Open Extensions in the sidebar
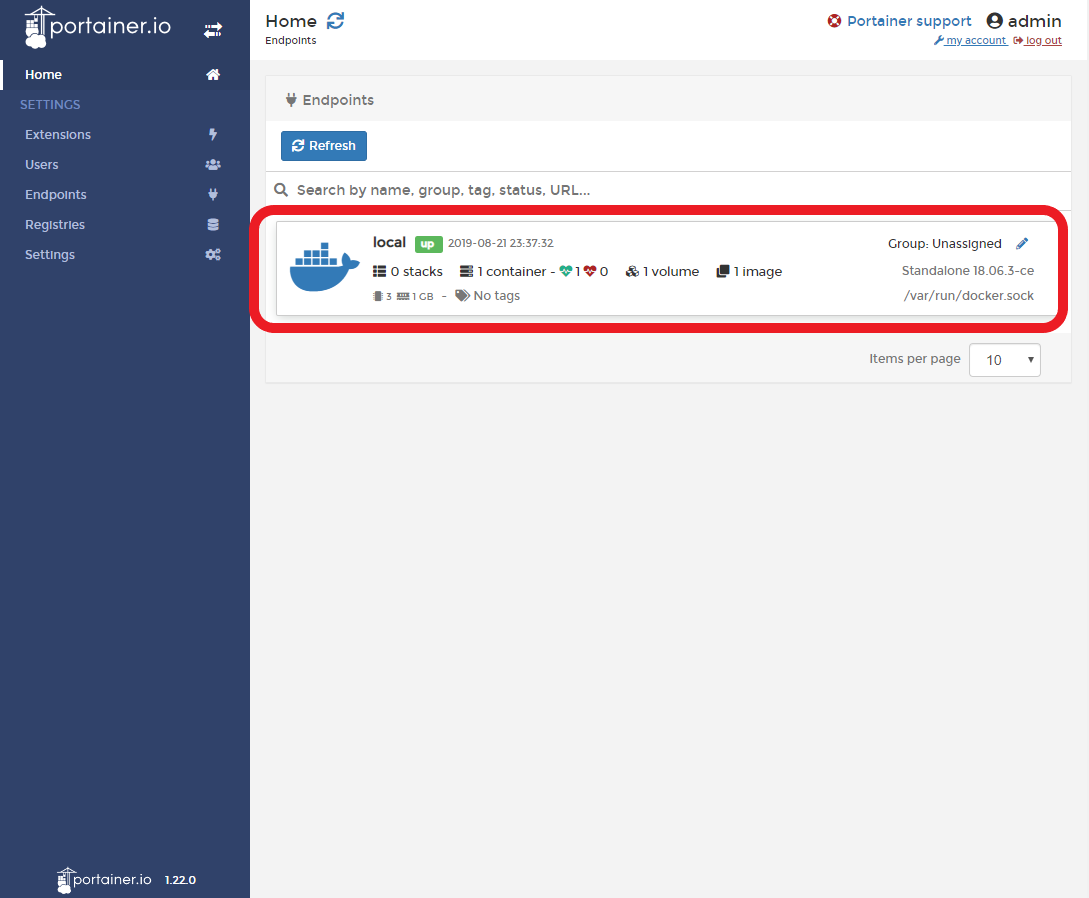 point(125,135)
